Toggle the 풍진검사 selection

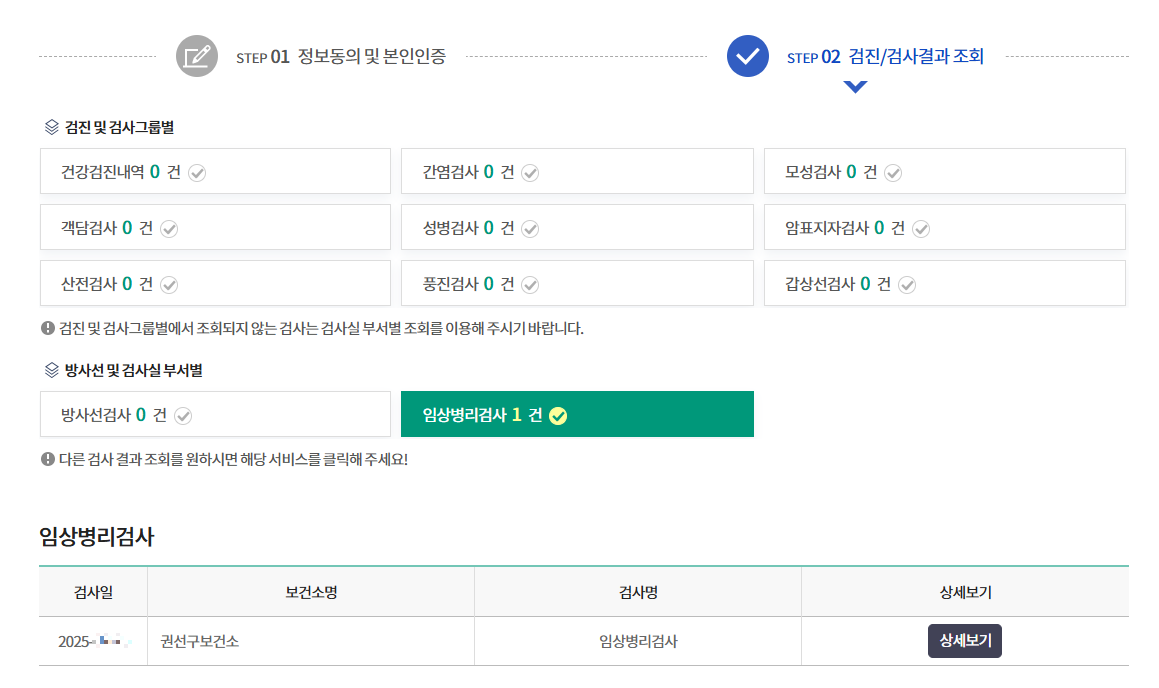click(x=577, y=283)
